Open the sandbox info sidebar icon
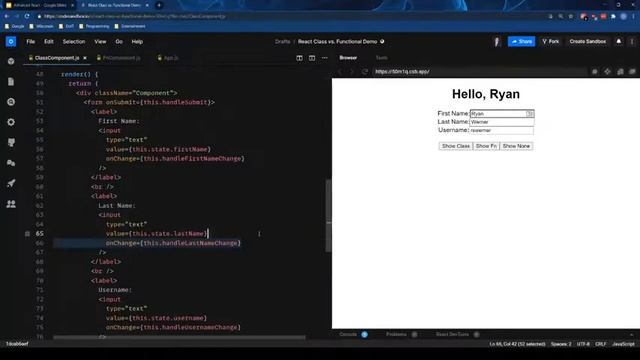640x360 pixels. 11,61
